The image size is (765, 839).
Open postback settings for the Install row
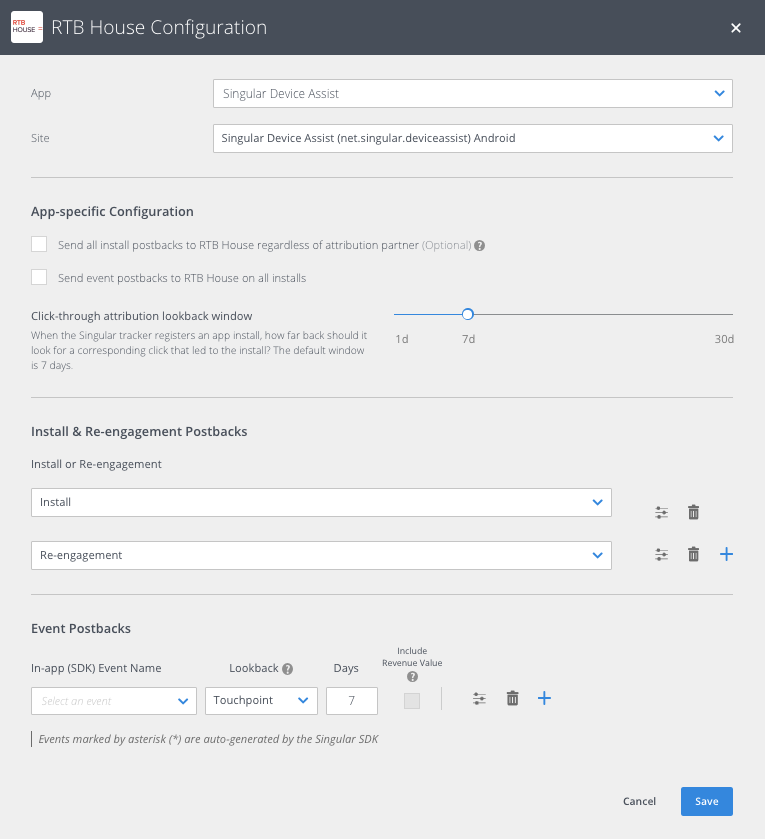click(661, 512)
